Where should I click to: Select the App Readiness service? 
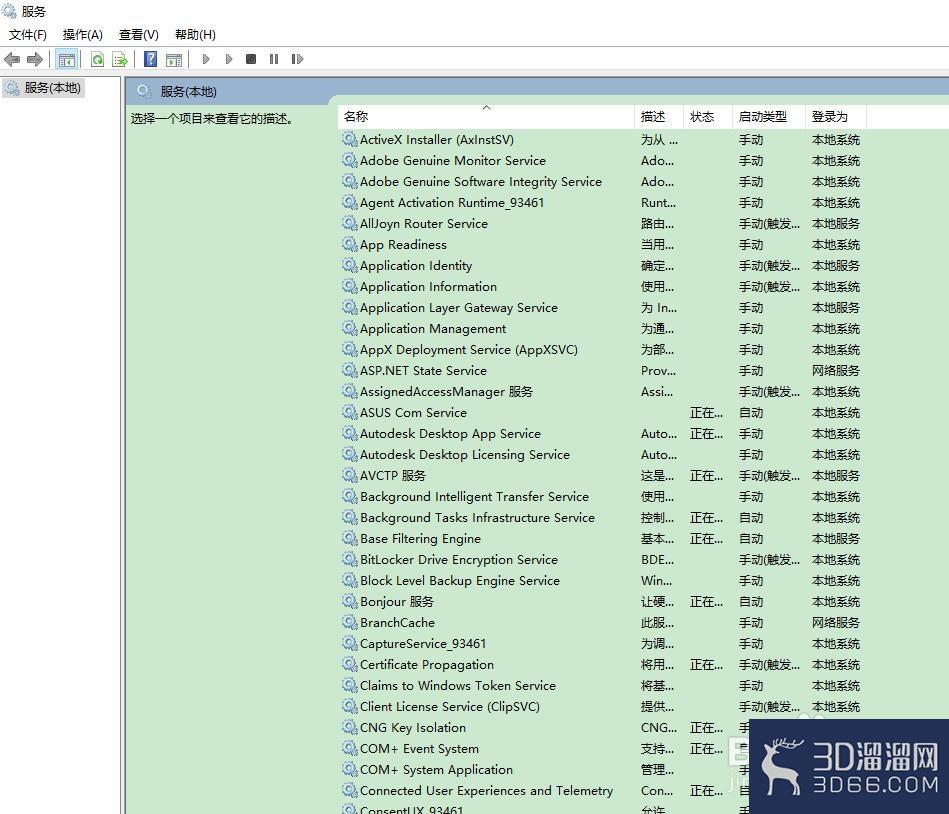(x=403, y=245)
